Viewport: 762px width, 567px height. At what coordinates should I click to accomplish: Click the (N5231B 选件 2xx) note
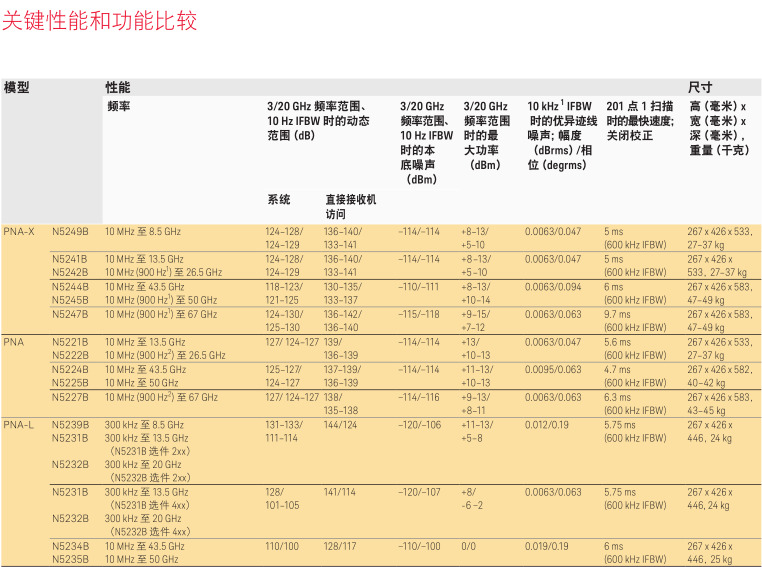click(150, 451)
